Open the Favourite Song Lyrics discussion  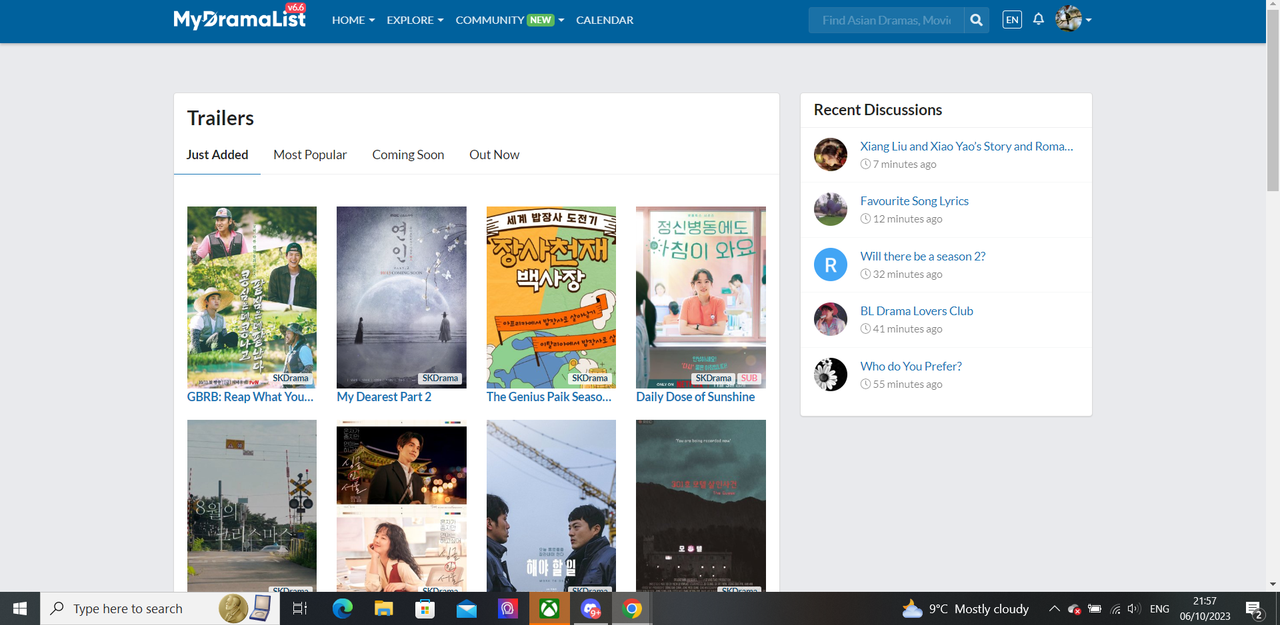[x=914, y=201]
